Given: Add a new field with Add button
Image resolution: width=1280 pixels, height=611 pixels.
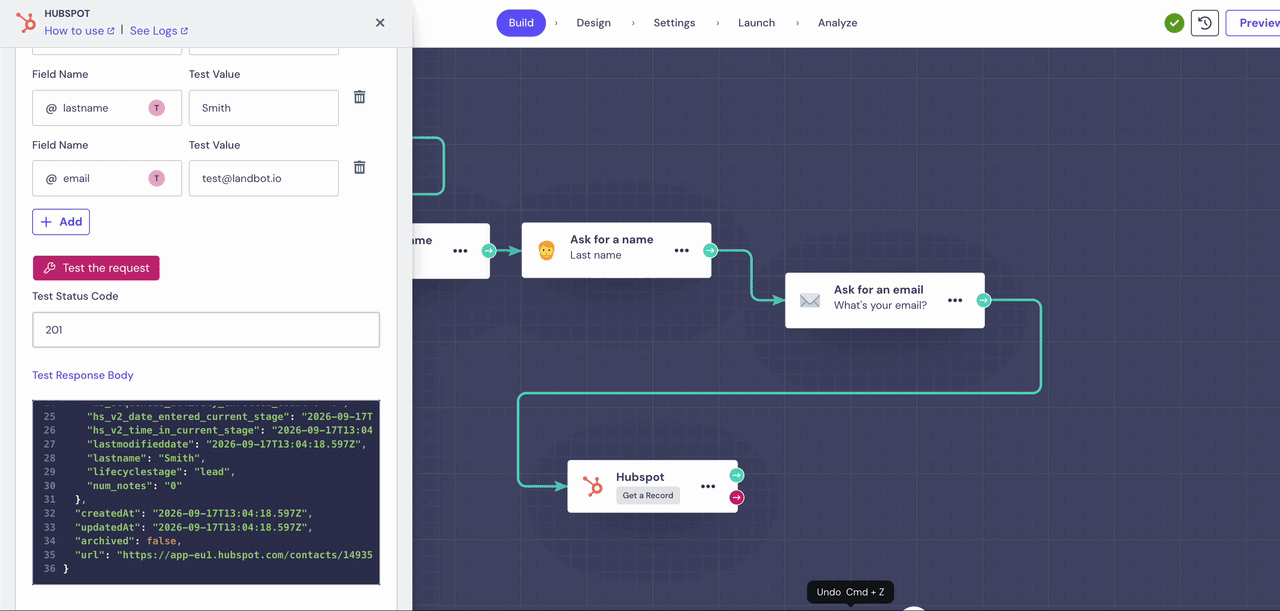Looking at the screenshot, I should coord(61,222).
